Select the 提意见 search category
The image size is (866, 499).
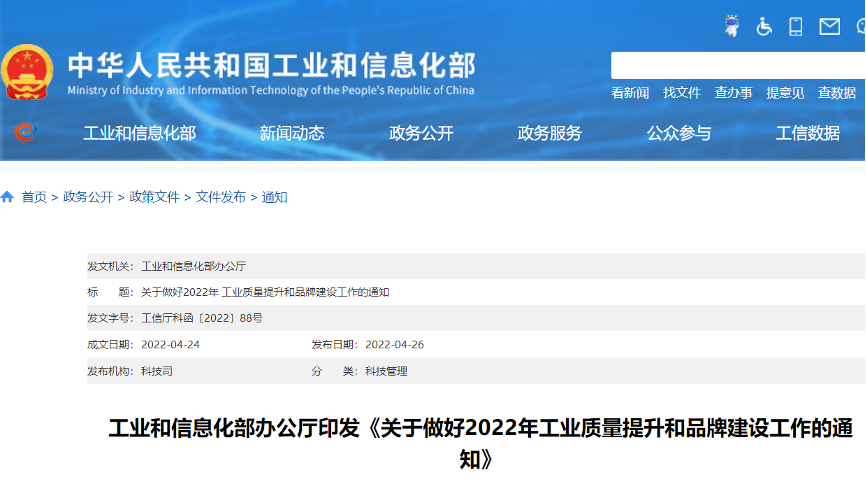pos(785,93)
